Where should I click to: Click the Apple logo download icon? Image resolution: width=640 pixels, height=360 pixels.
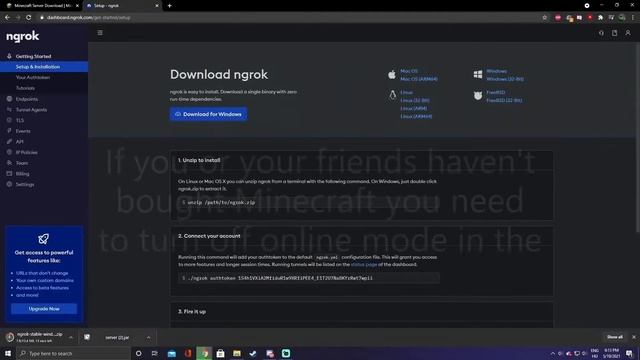click(392, 74)
